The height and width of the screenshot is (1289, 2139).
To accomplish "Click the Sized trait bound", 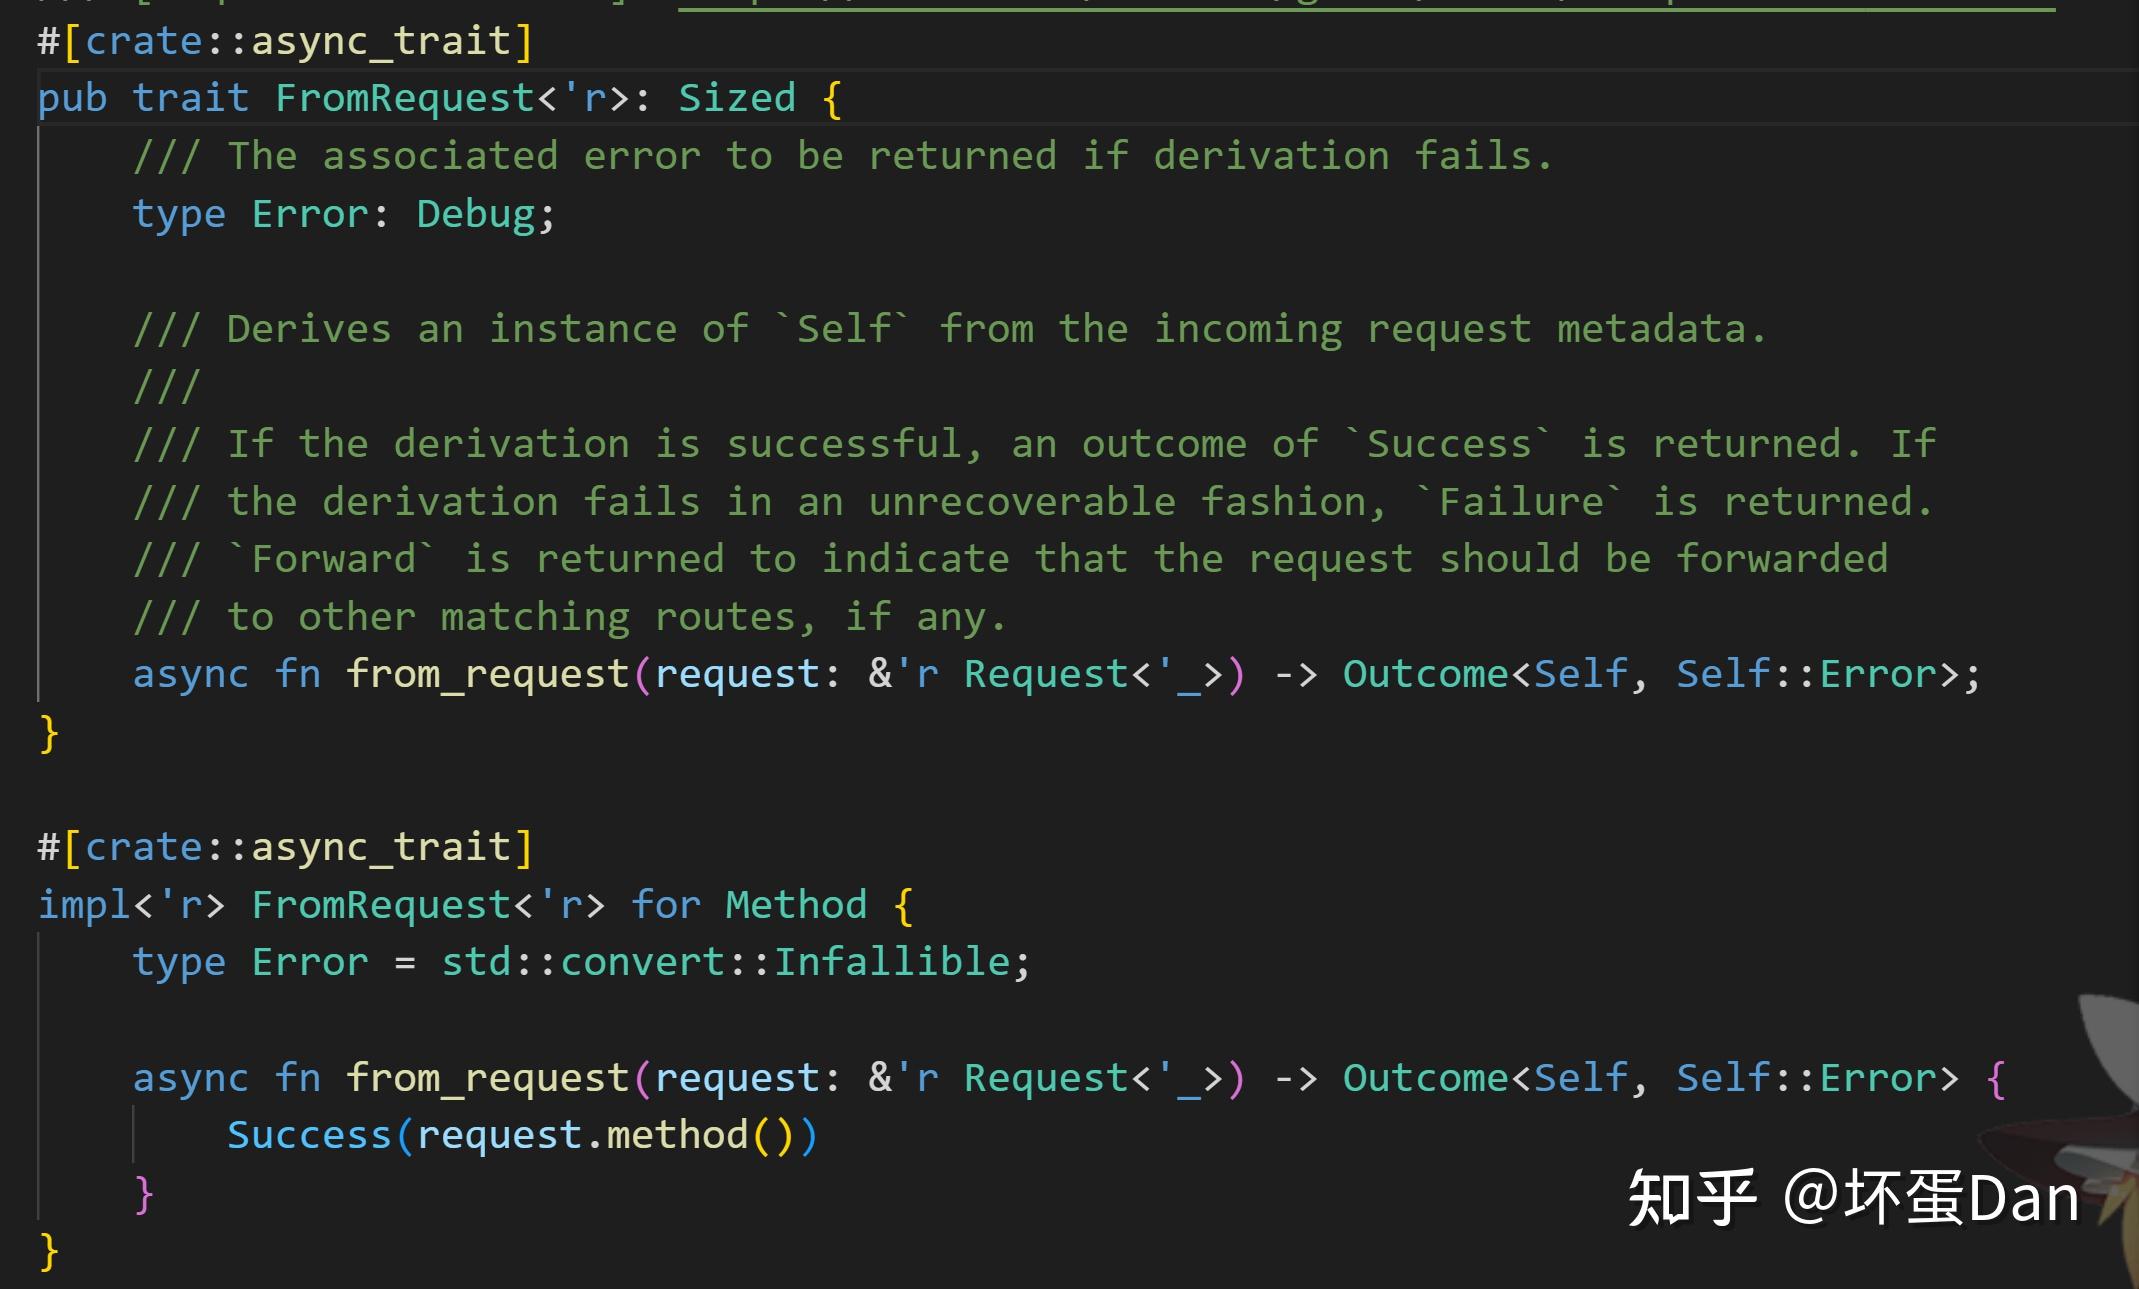I will coord(736,98).
